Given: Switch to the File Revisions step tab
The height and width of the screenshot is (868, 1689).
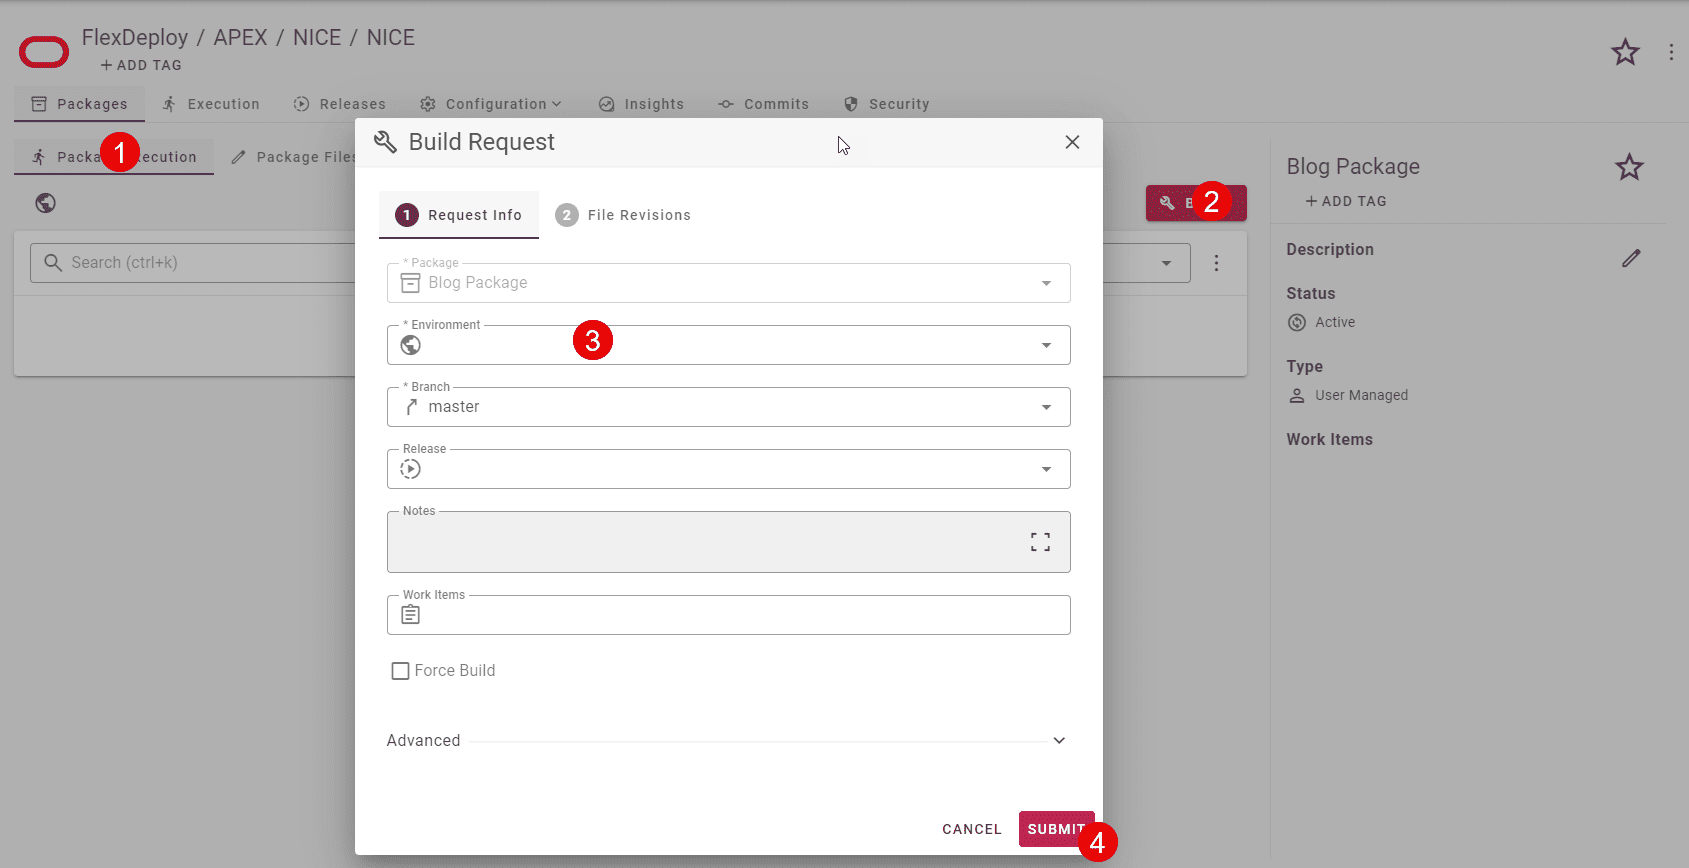Looking at the screenshot, I should [x=624, y=215].
